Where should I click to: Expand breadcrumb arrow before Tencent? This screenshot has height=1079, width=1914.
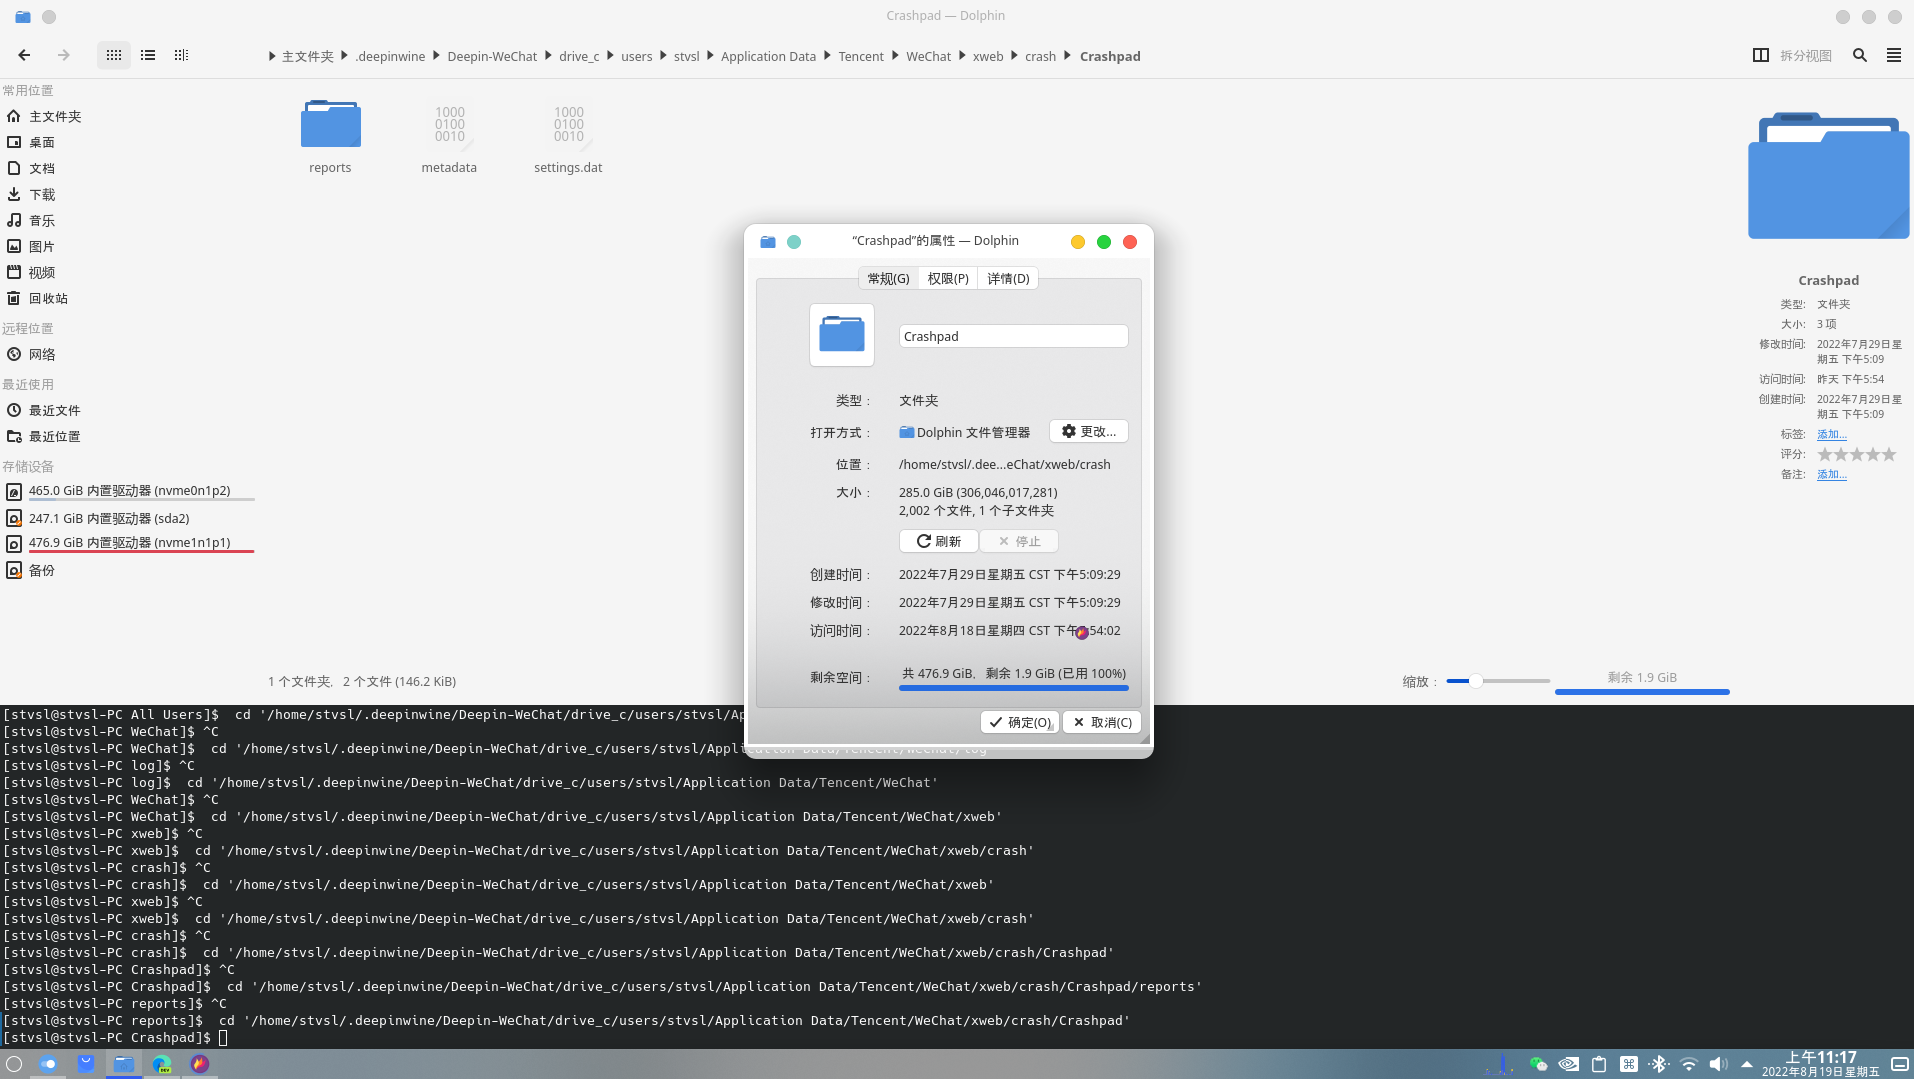[x=828, y=56]
